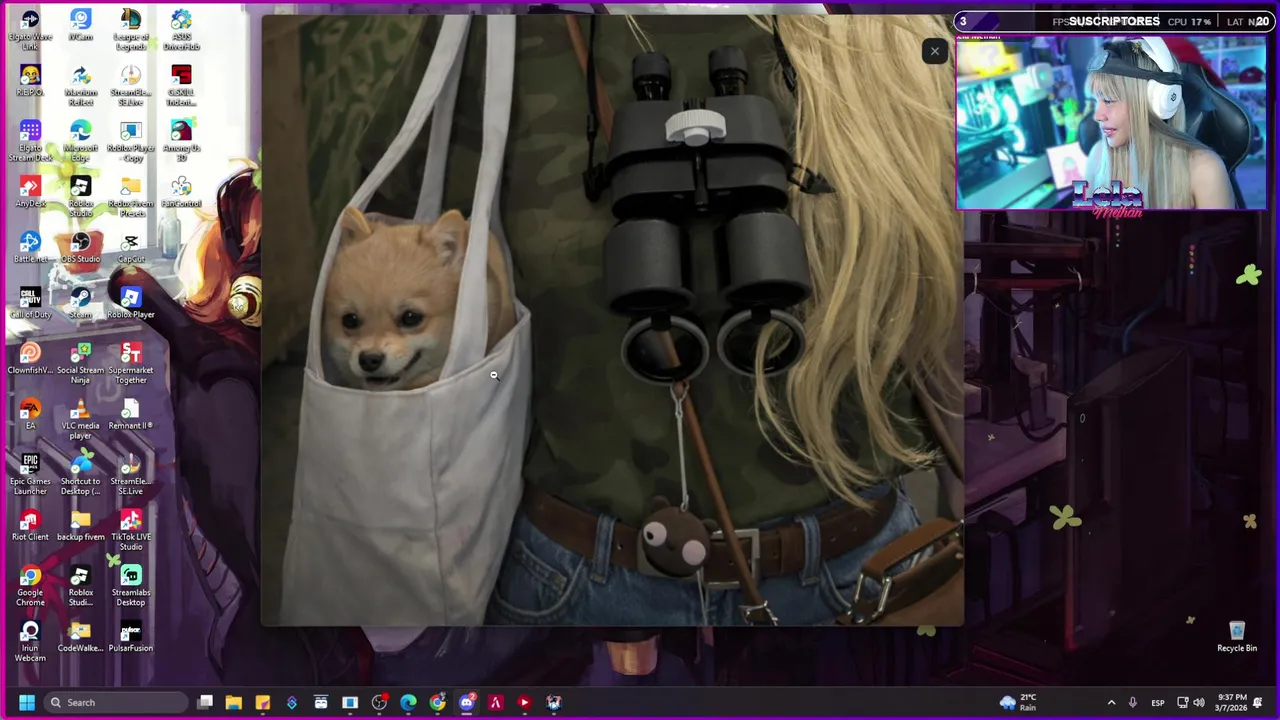Open the ClownfishVoice desktop shortcut
The height and width of the screenshot is (720, 1280).
pyautogui.click(x=30, y=359)
